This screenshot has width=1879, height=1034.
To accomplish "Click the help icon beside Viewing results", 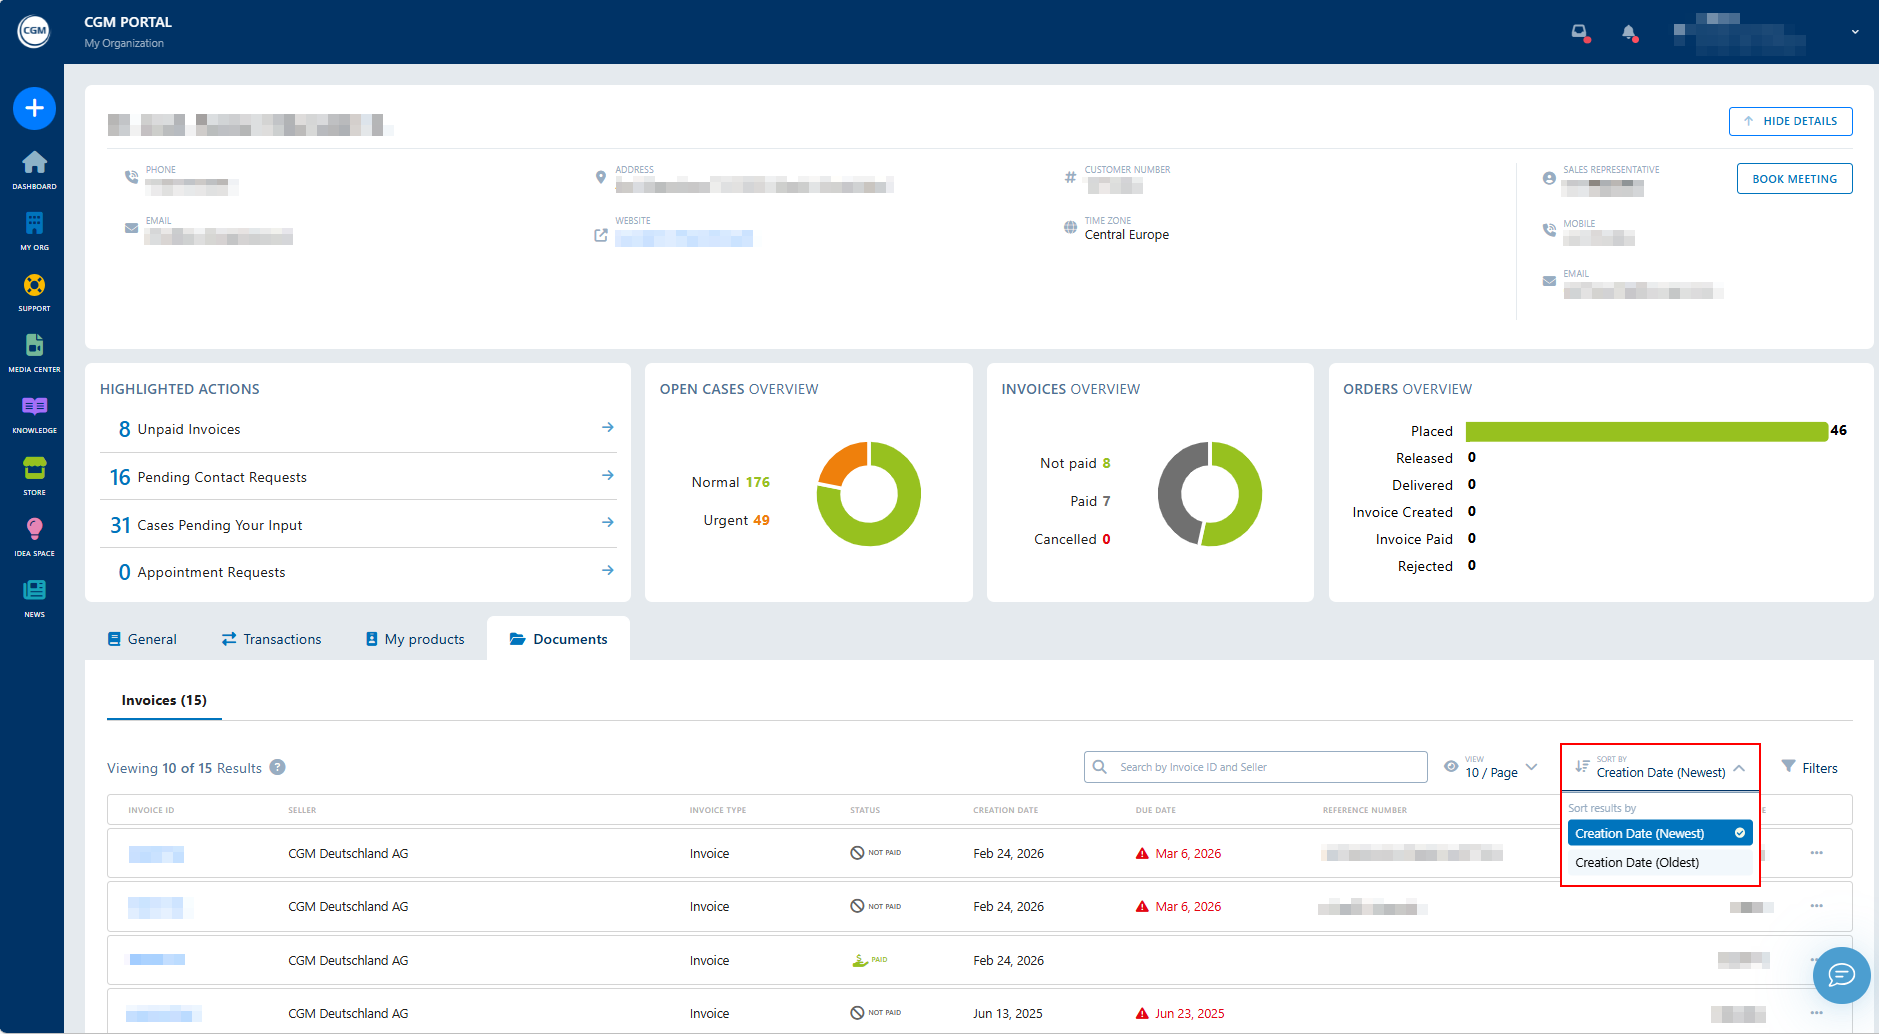I will 278,767.
